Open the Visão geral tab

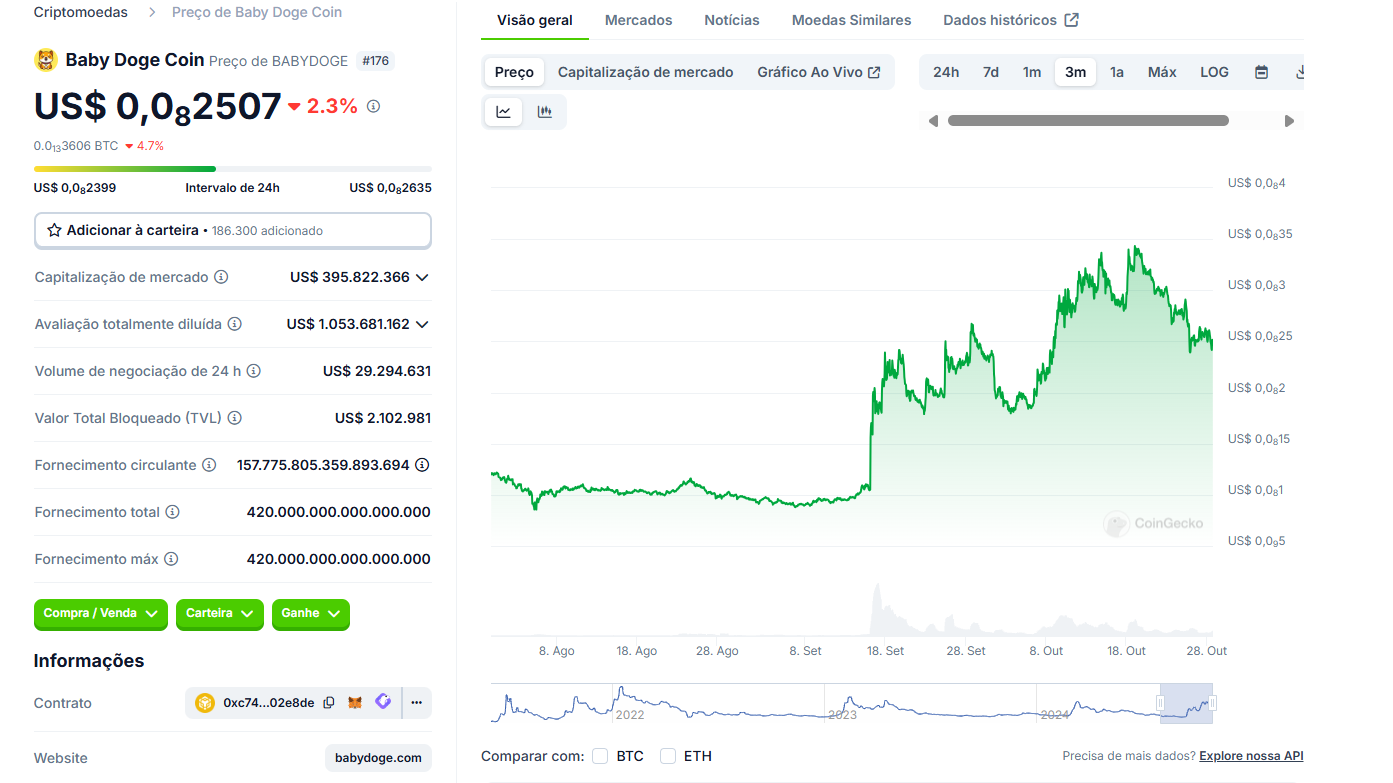pos(535,20)
